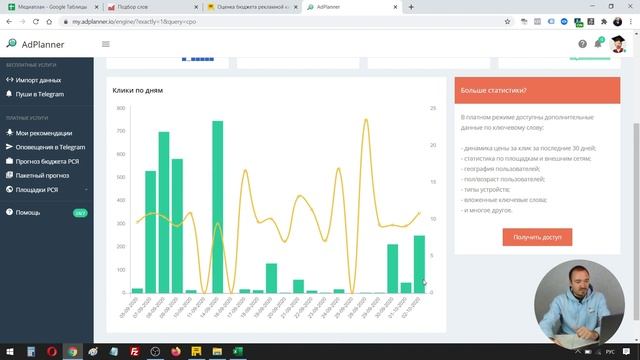The height and width of the screenshot is (360, 640).
Task: Click the Помощь question icon in sidebar
Action: click(x=9, y=212)
